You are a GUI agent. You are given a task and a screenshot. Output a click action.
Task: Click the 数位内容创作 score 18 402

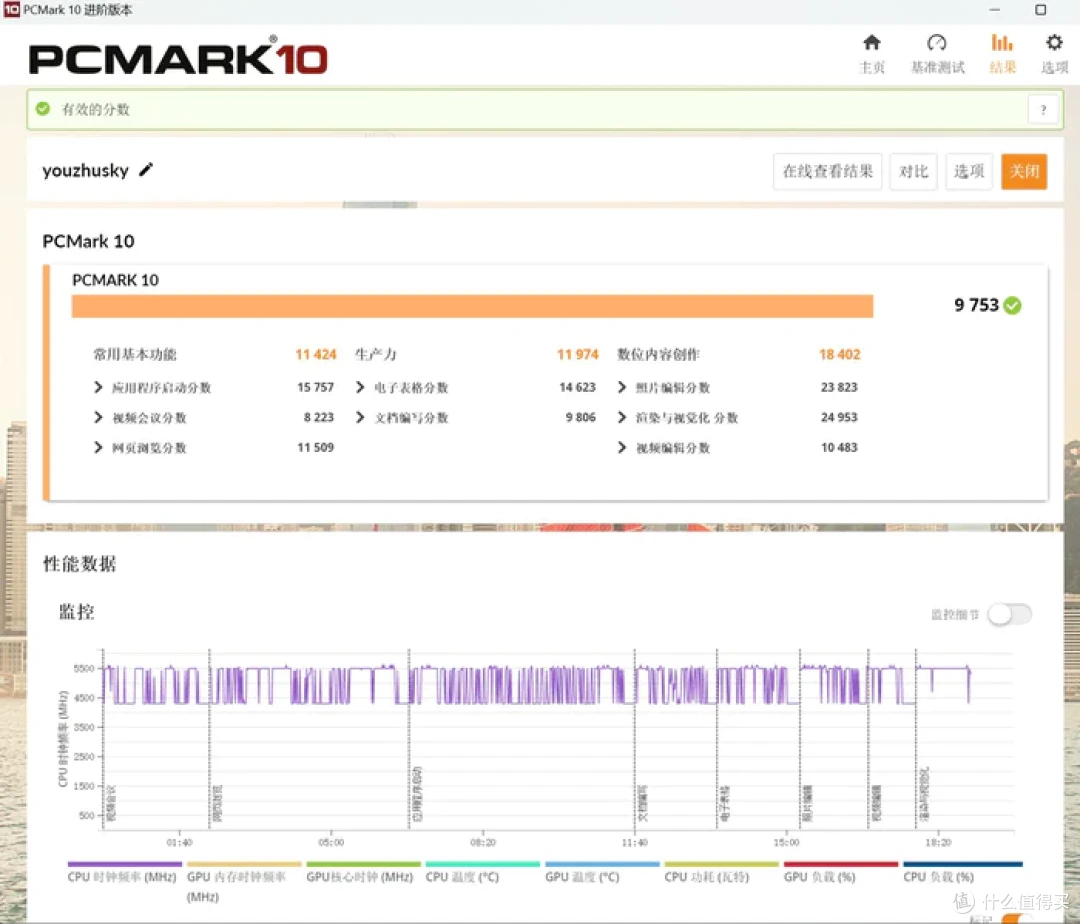click(x=839, y=355)
